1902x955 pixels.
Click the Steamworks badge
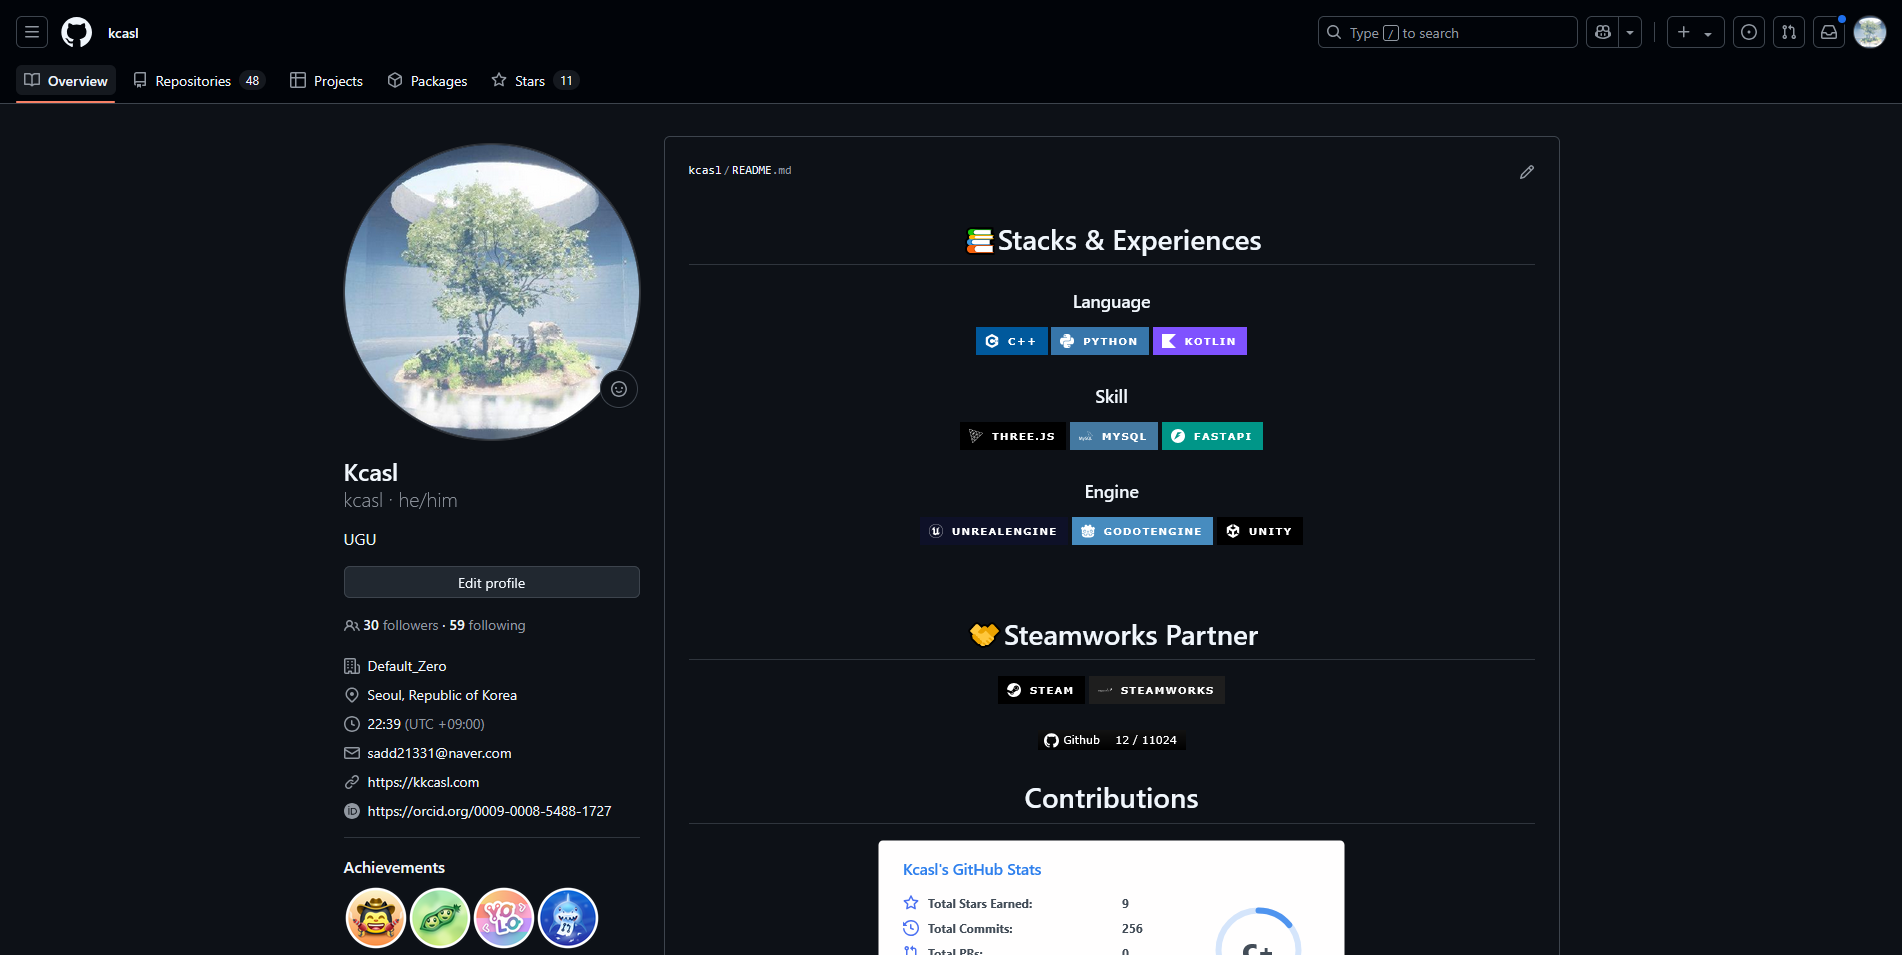click(x=1157, y=690)
